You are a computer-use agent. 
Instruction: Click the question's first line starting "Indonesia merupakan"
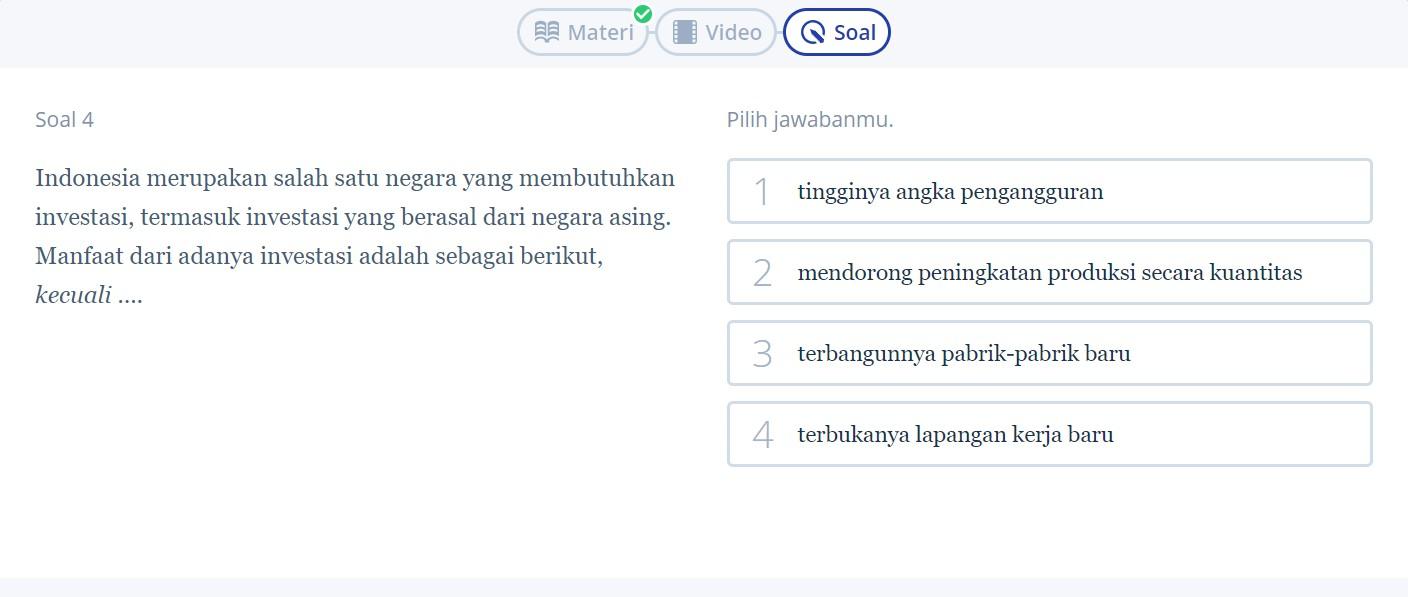pos(355,179)
